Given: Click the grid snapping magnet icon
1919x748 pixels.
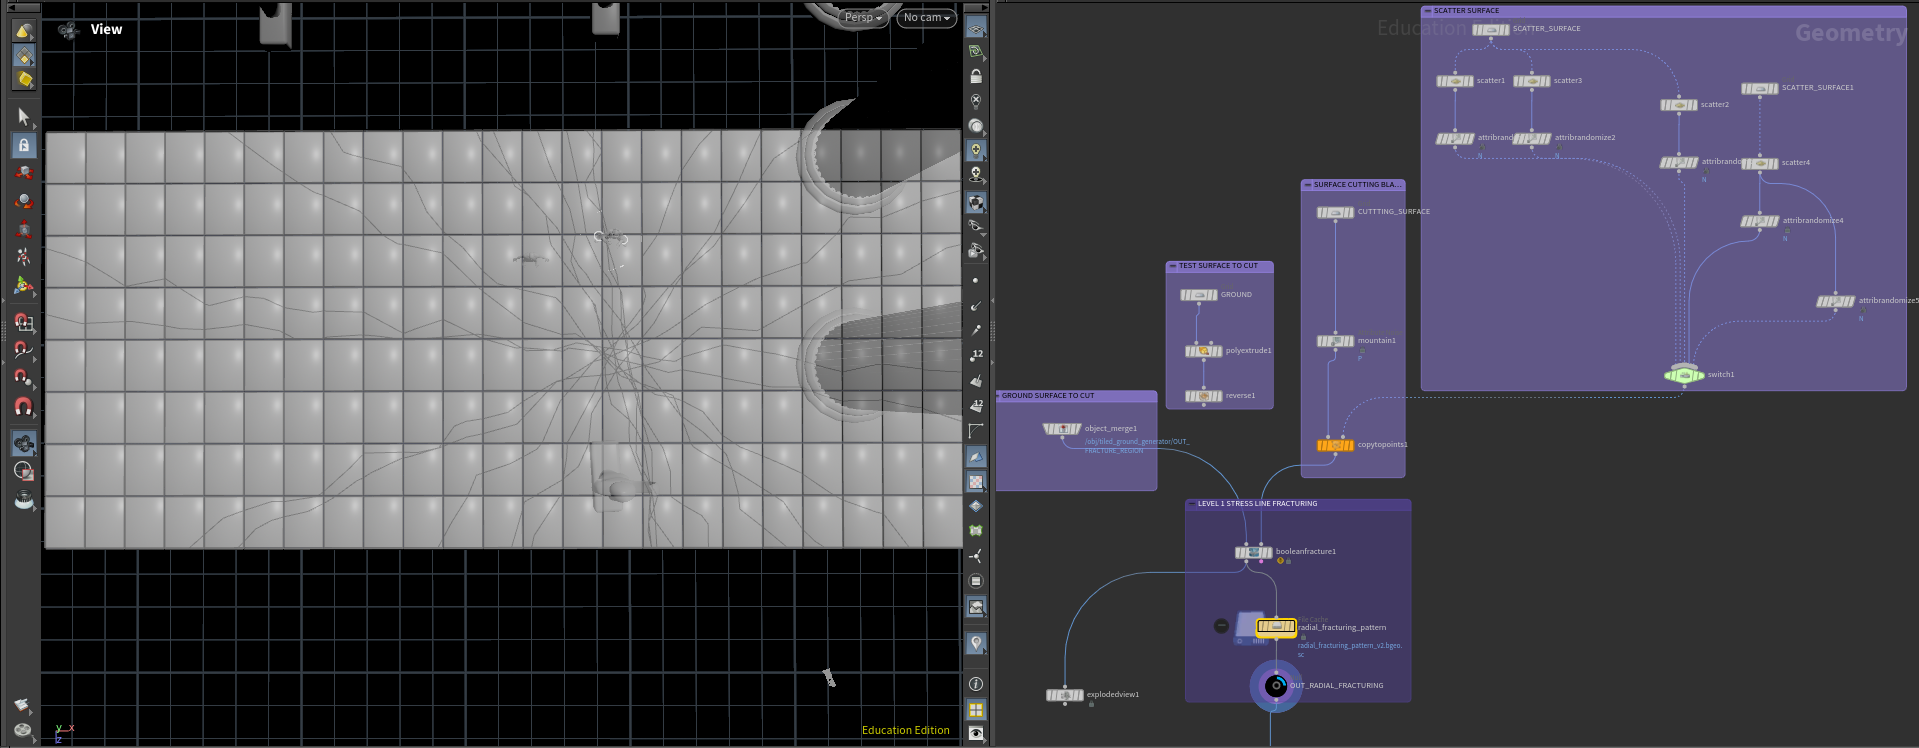Looking at the screenshot, I should click(24, 323).
